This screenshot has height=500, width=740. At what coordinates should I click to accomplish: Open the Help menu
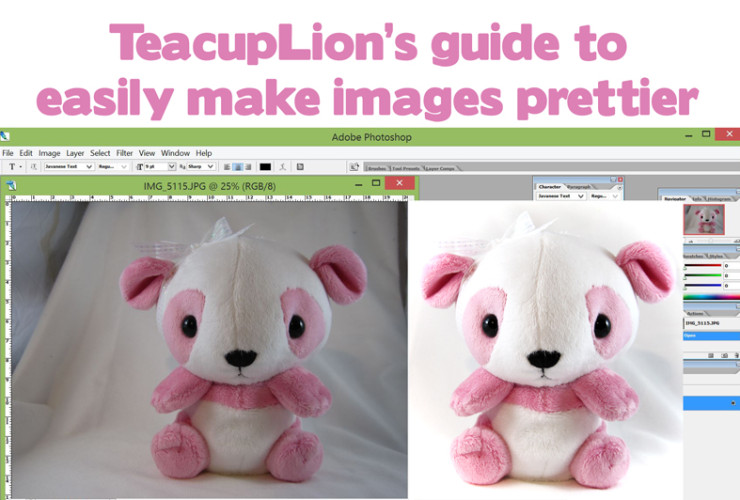click(204, 153)
